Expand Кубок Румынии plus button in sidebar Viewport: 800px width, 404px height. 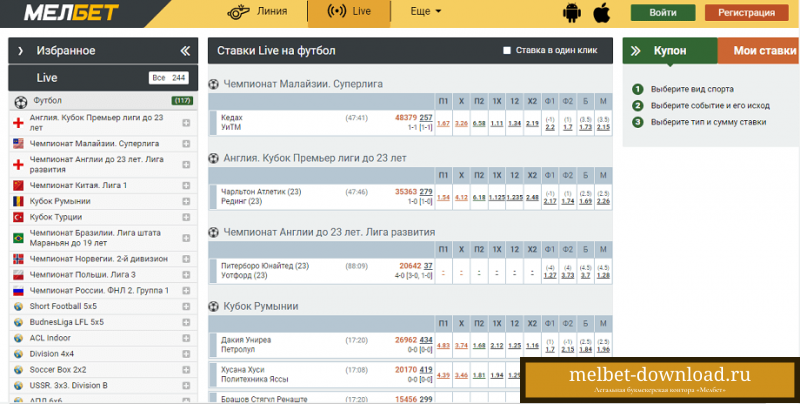tap(186, 201)
